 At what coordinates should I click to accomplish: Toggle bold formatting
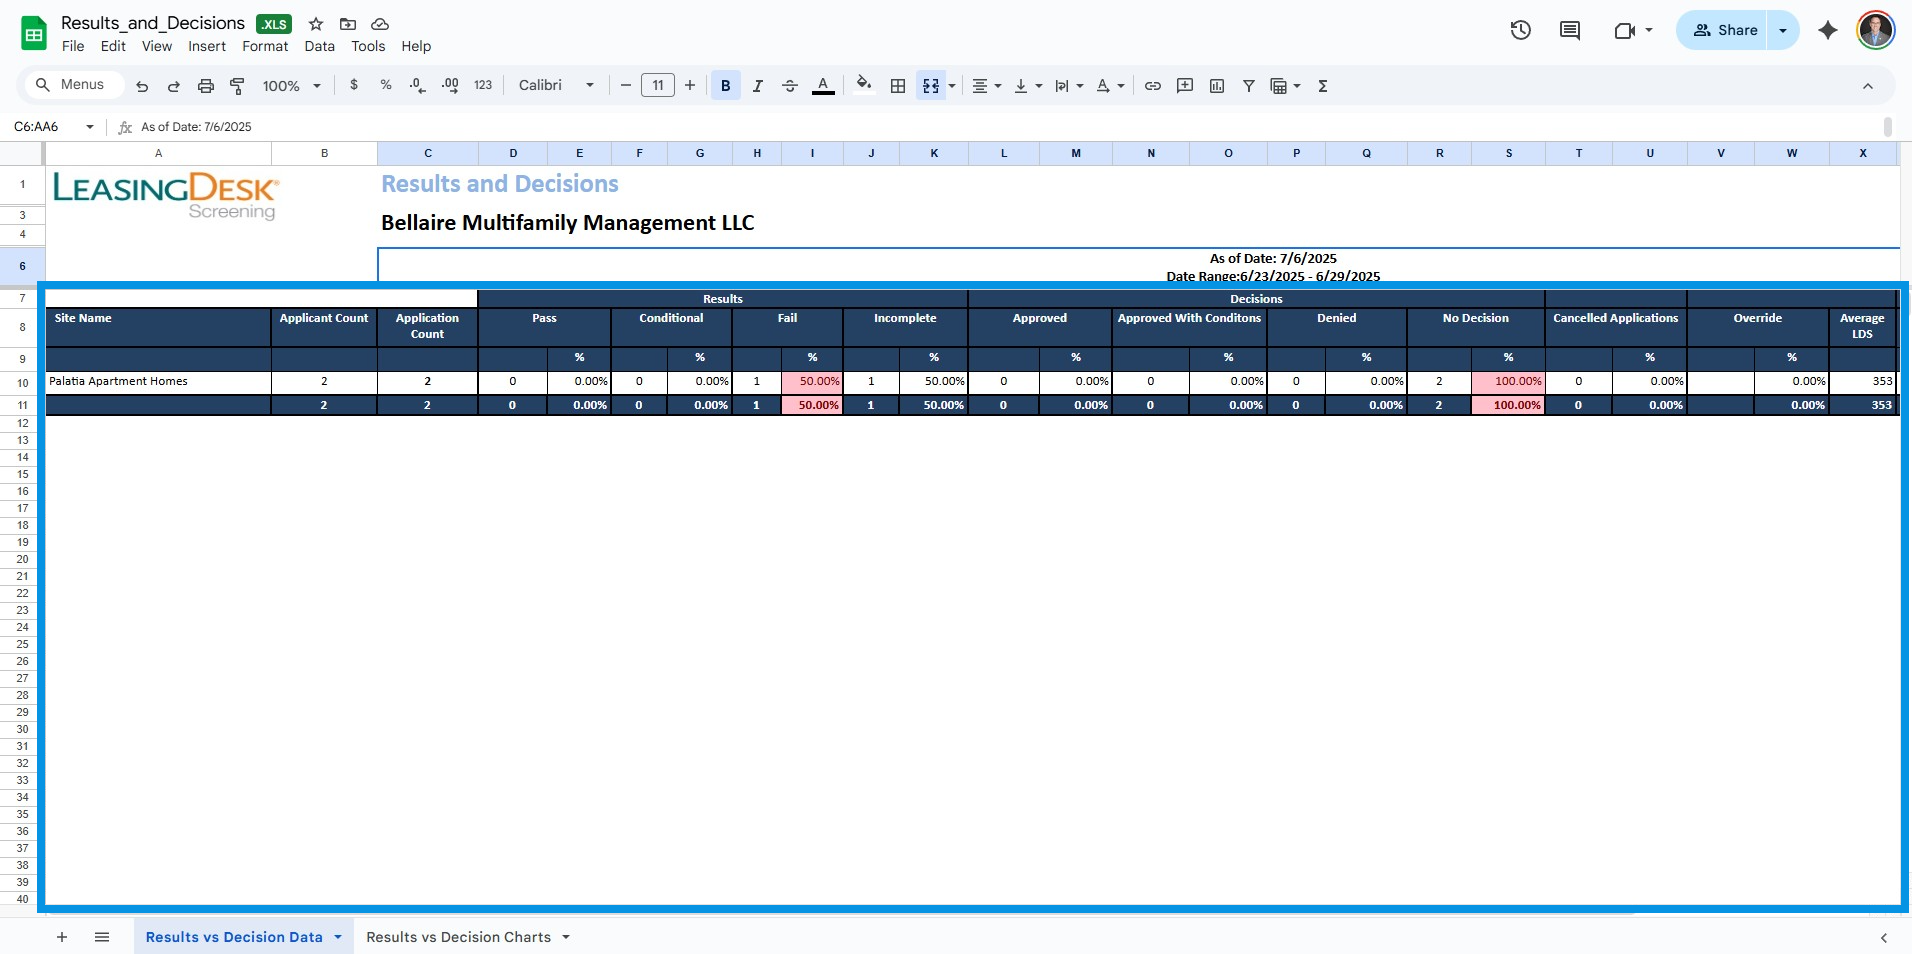pyautogui.click(x=725, y=86)
